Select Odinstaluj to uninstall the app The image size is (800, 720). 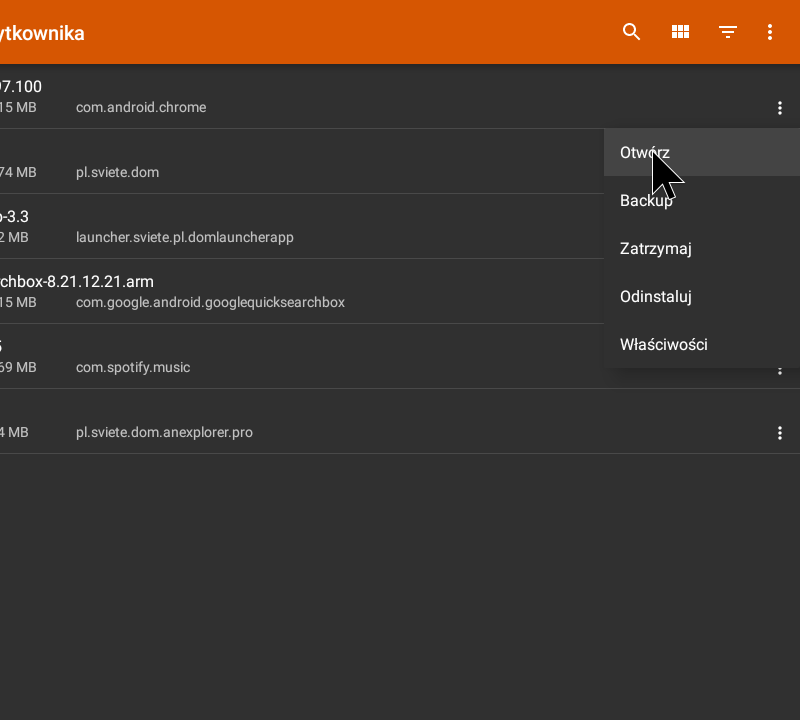pos(656,297)
